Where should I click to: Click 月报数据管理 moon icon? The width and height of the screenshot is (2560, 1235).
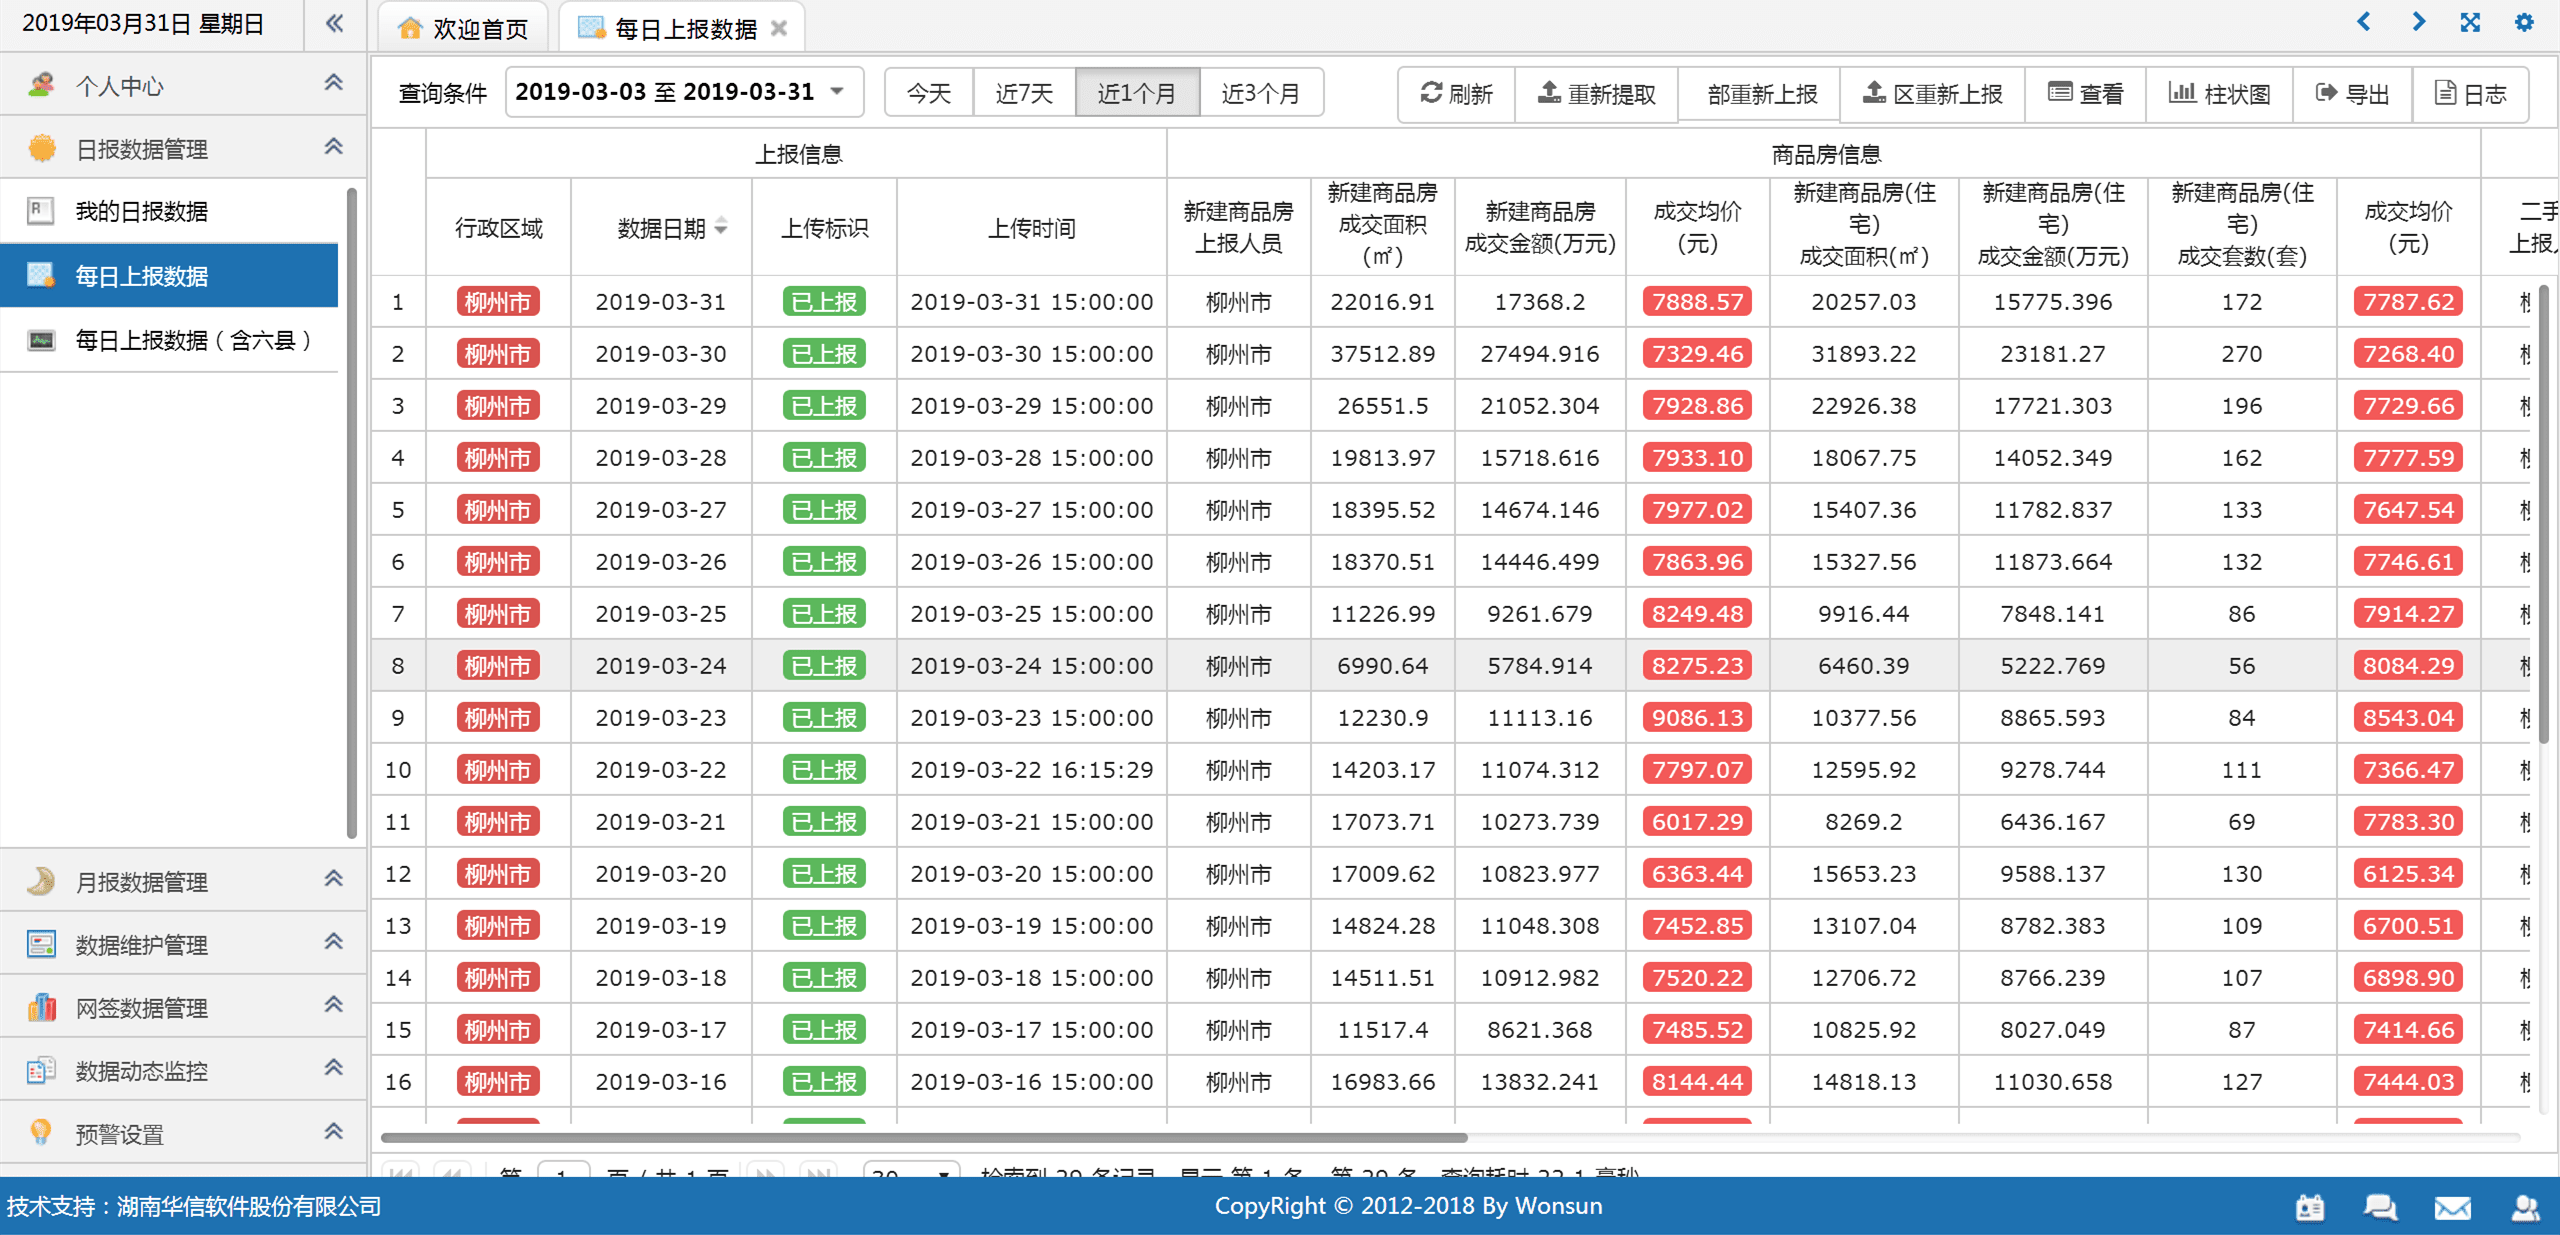pos(41,880)
